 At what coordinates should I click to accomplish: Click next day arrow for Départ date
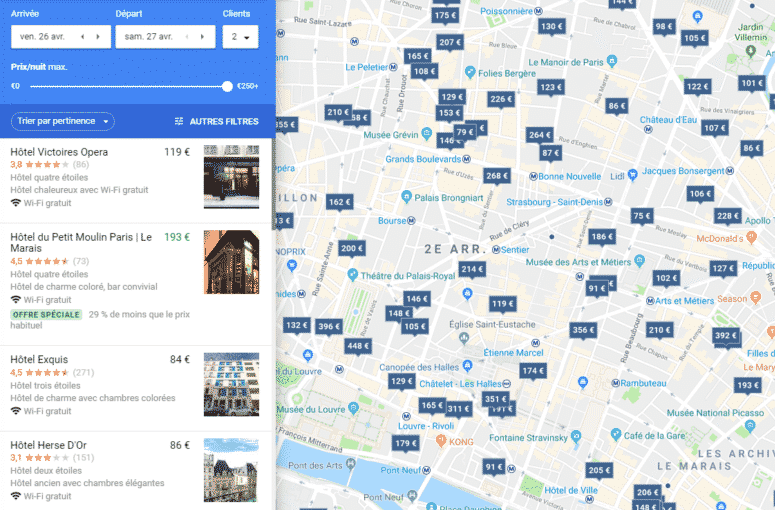pyautogui.click(x=202, y=37)
